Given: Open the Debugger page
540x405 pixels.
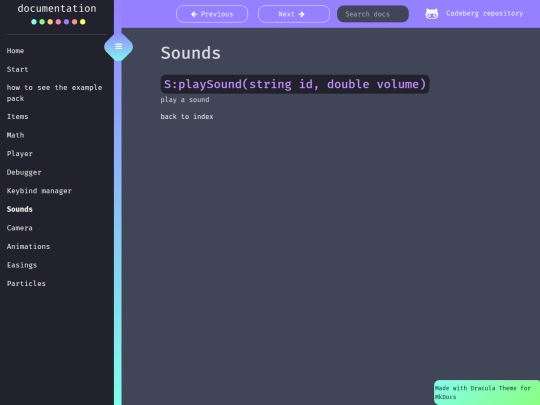Looking at the screenshot, I should [x=24, y=172].
